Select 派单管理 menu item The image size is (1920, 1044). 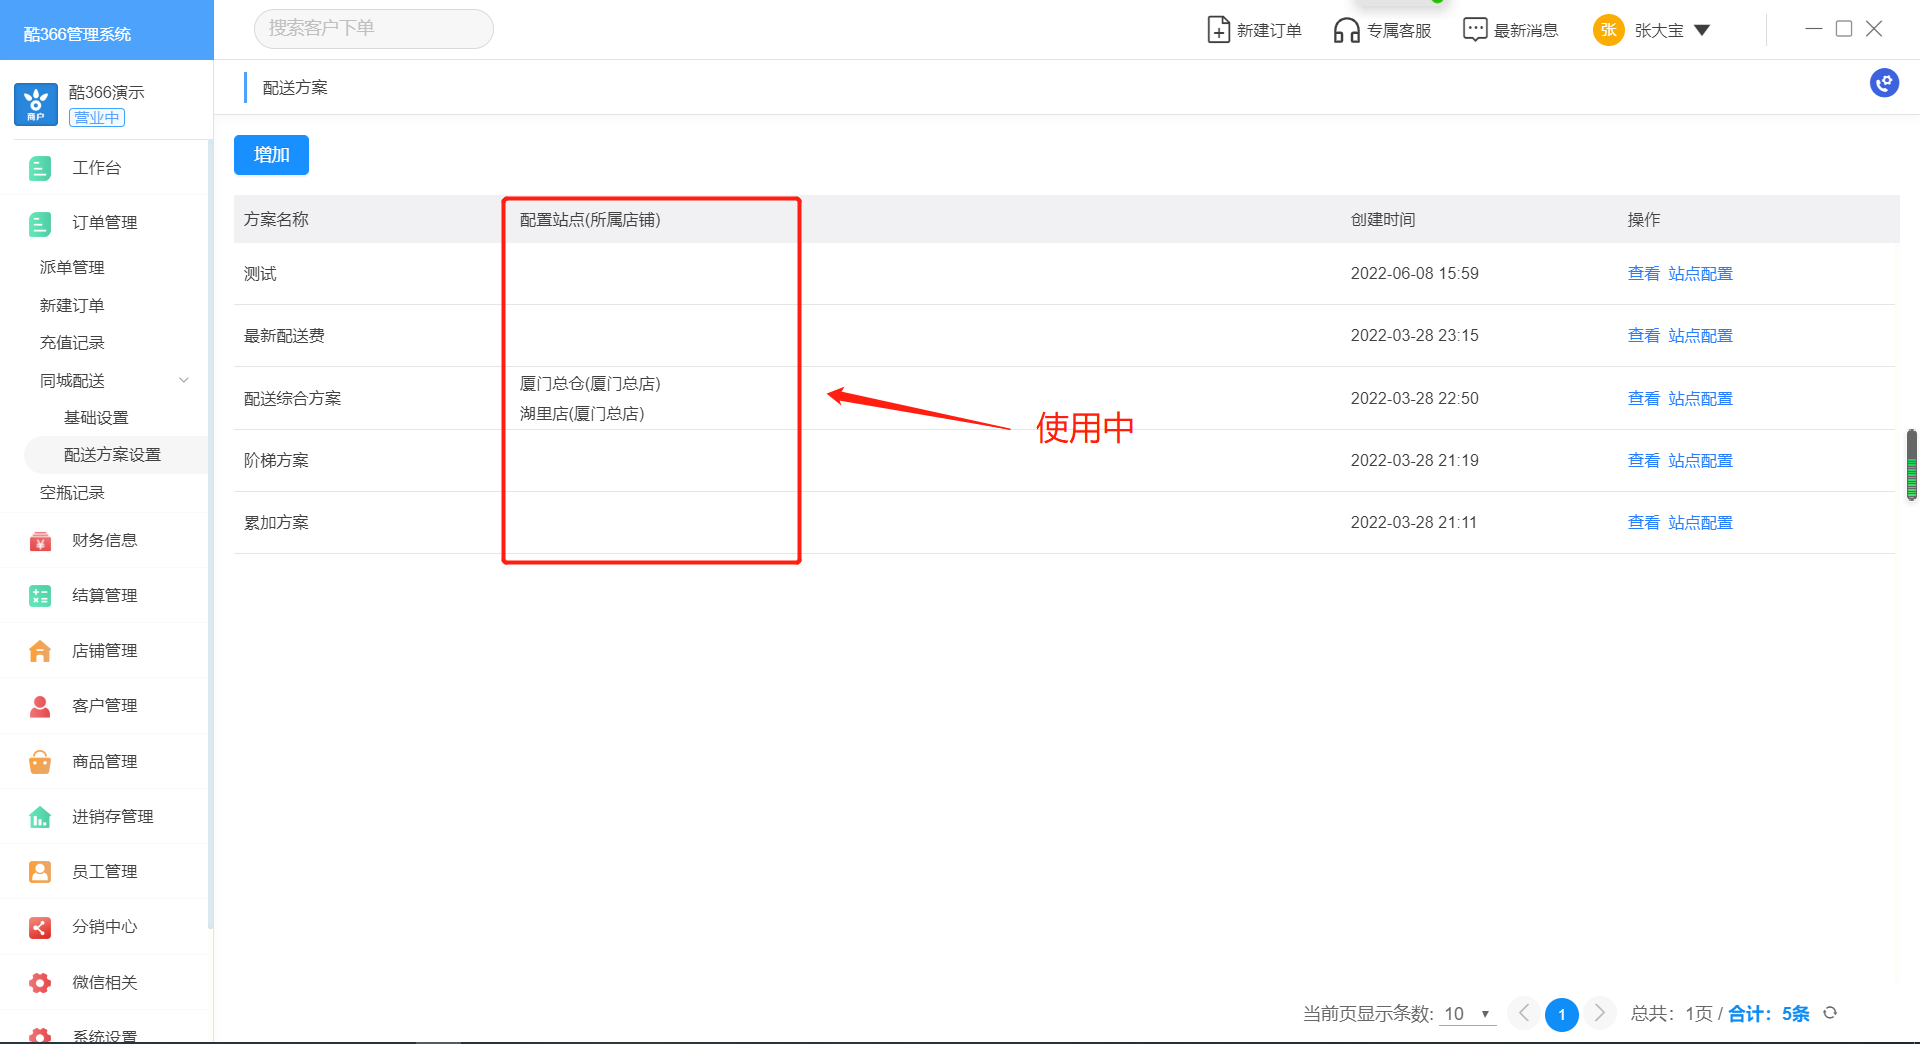point(72,267)
